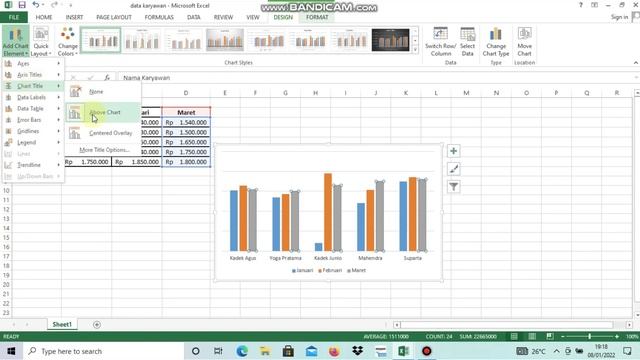The height and width of the screenshot is (360, 640).
Task: Open the Axes submenu
Action: (33, 64)
